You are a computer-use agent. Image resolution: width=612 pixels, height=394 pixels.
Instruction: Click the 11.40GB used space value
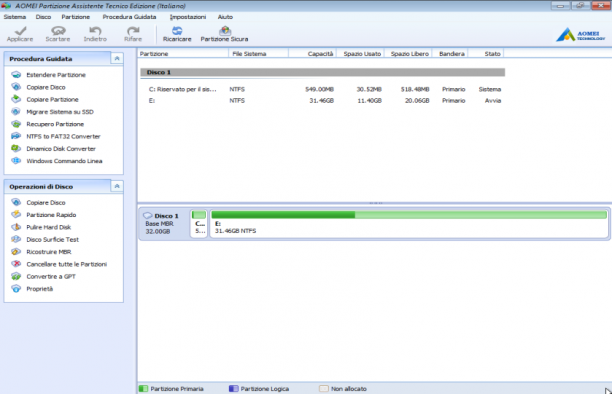369,100
